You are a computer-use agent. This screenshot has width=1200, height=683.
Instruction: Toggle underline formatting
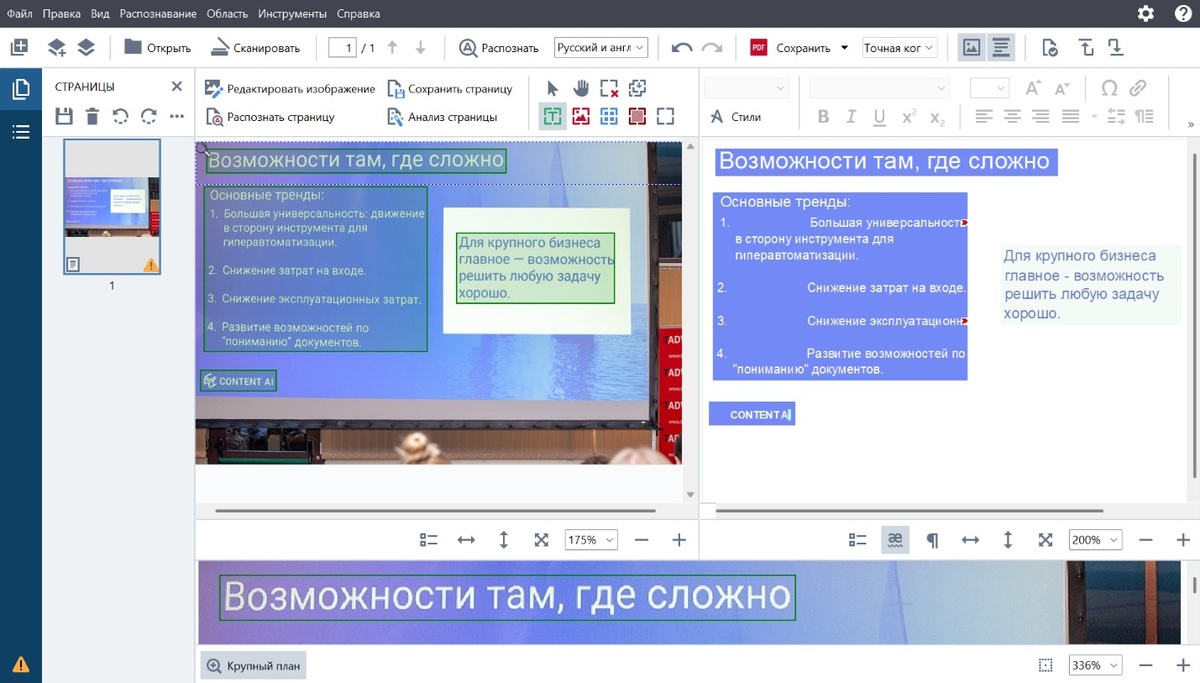point(878,117)
